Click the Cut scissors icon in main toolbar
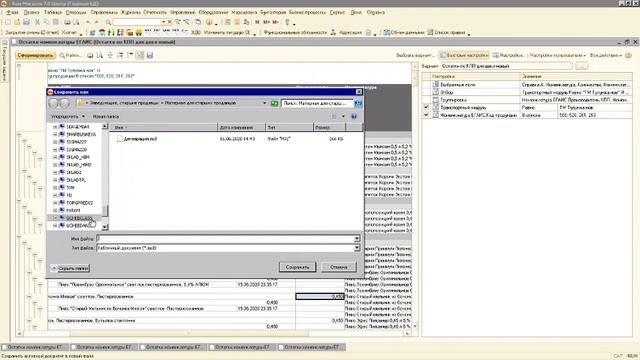Viewport: 640px width, 360px height. point(37,22)
